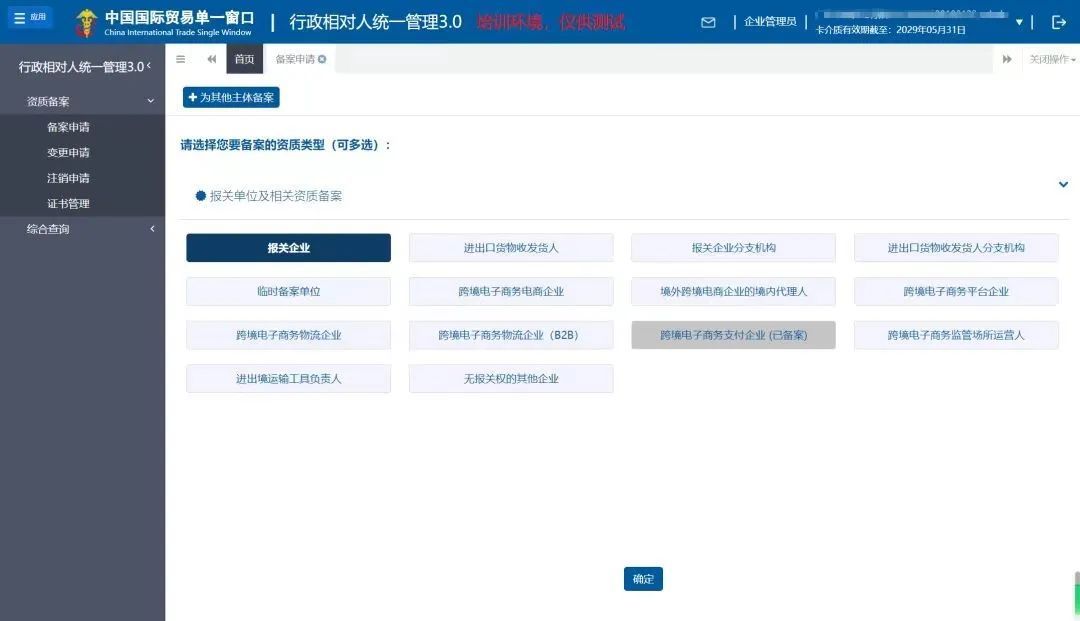
Task: Click the forward tabs right arrow
Action: 1007,59
